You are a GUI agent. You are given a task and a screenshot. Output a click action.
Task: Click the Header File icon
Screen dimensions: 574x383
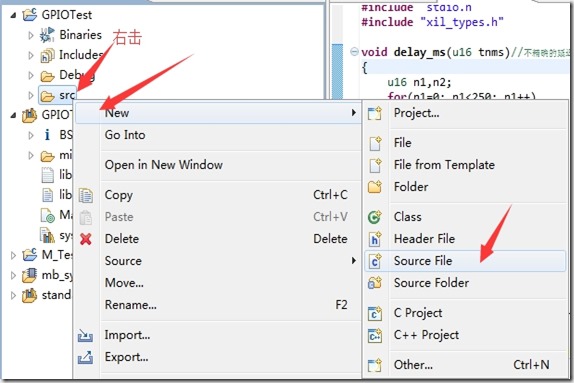pyautogui.click(x=375, y=239)
